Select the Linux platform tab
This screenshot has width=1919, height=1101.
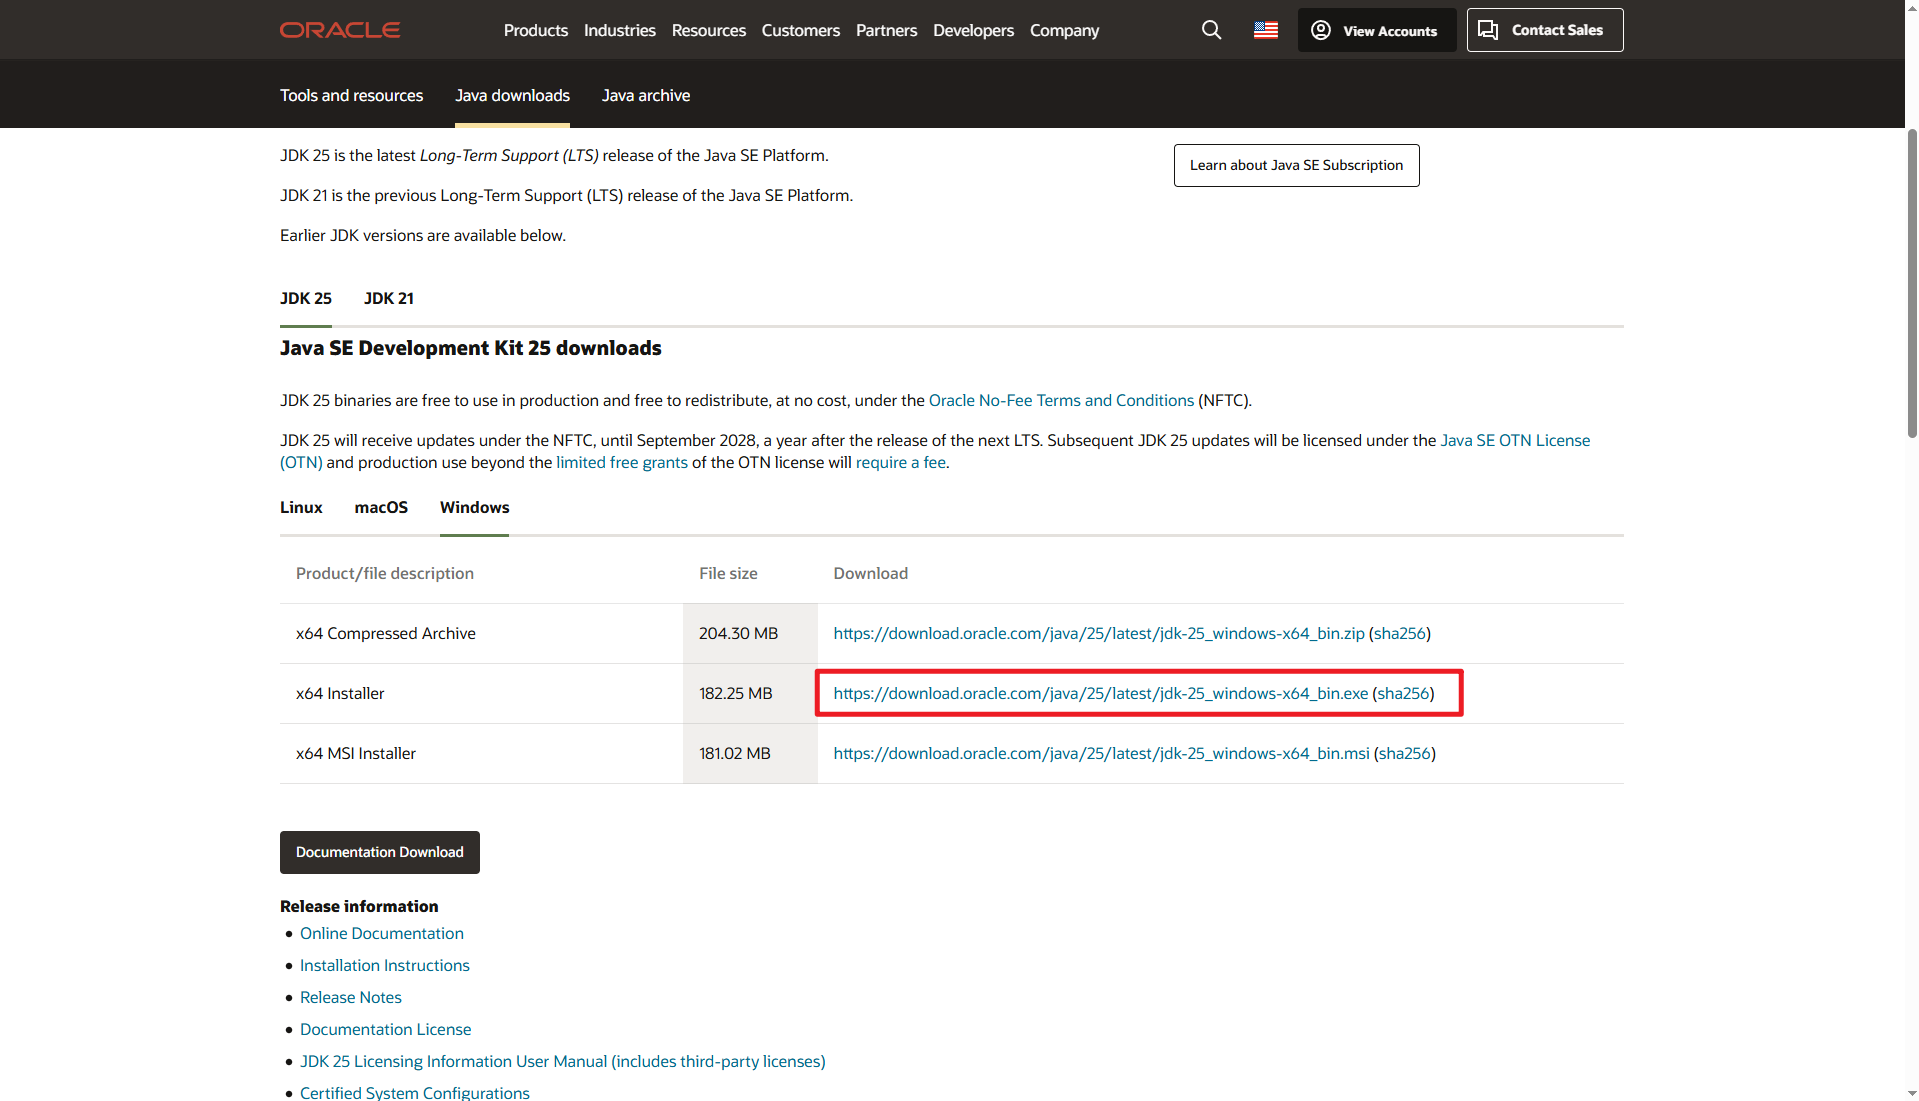pyautogui.click(x=300, y=507)
